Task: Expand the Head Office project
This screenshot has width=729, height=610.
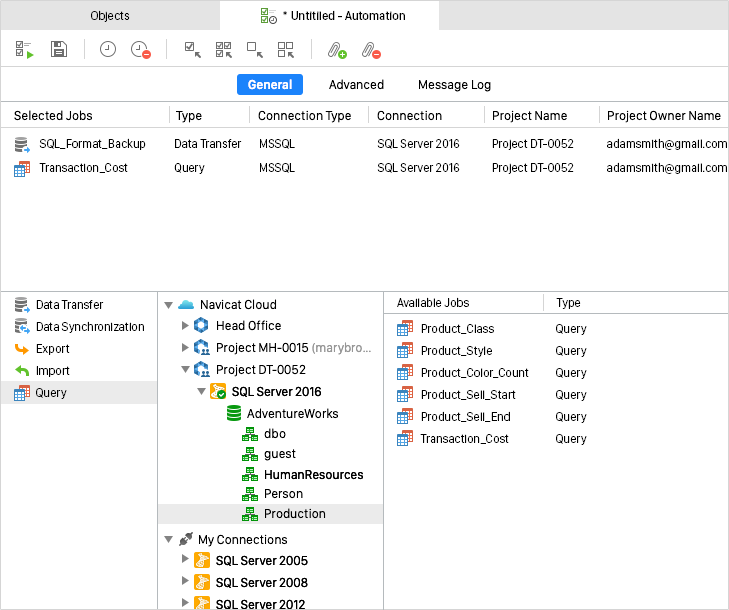Action: (x=185, y=325)
